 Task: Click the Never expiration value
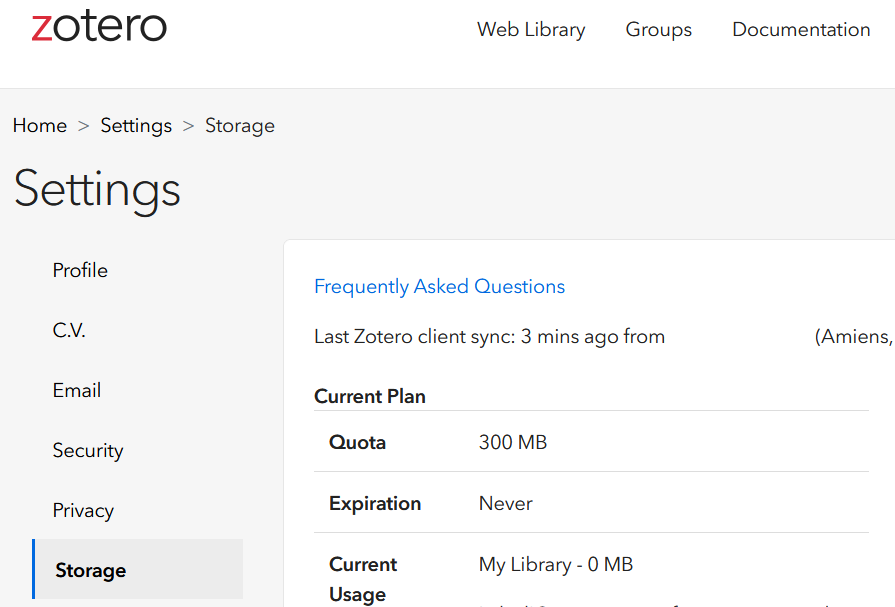pyautogui.click(x=505, y=503)
